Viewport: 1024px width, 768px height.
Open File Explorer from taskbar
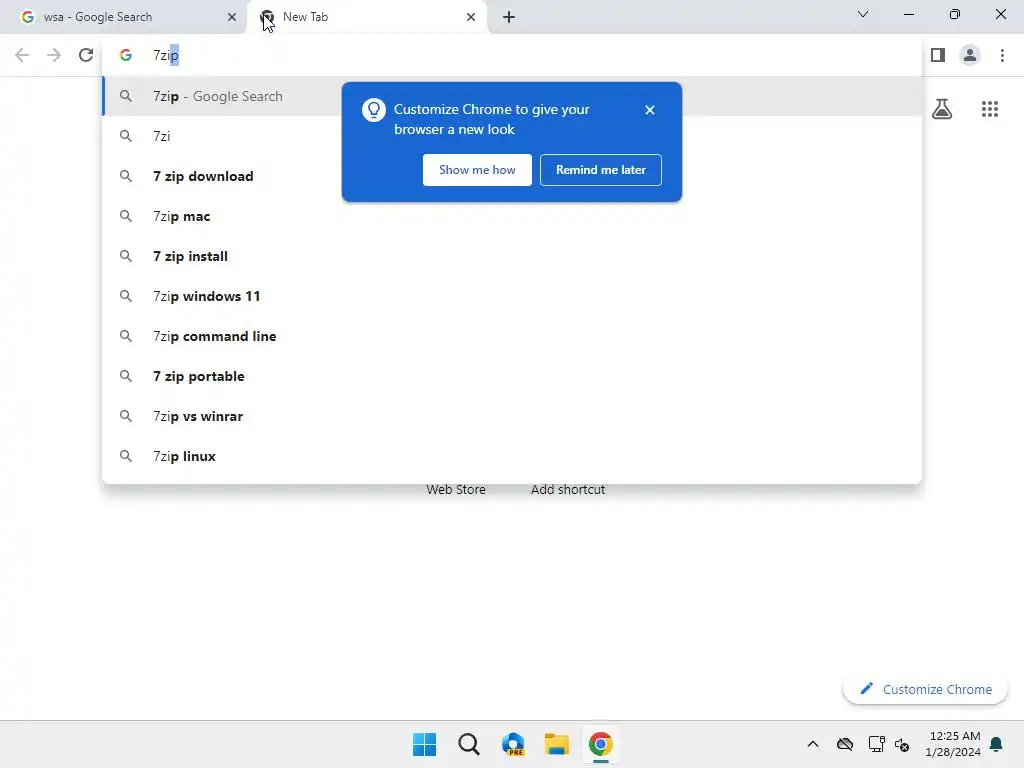coord(556,744)
